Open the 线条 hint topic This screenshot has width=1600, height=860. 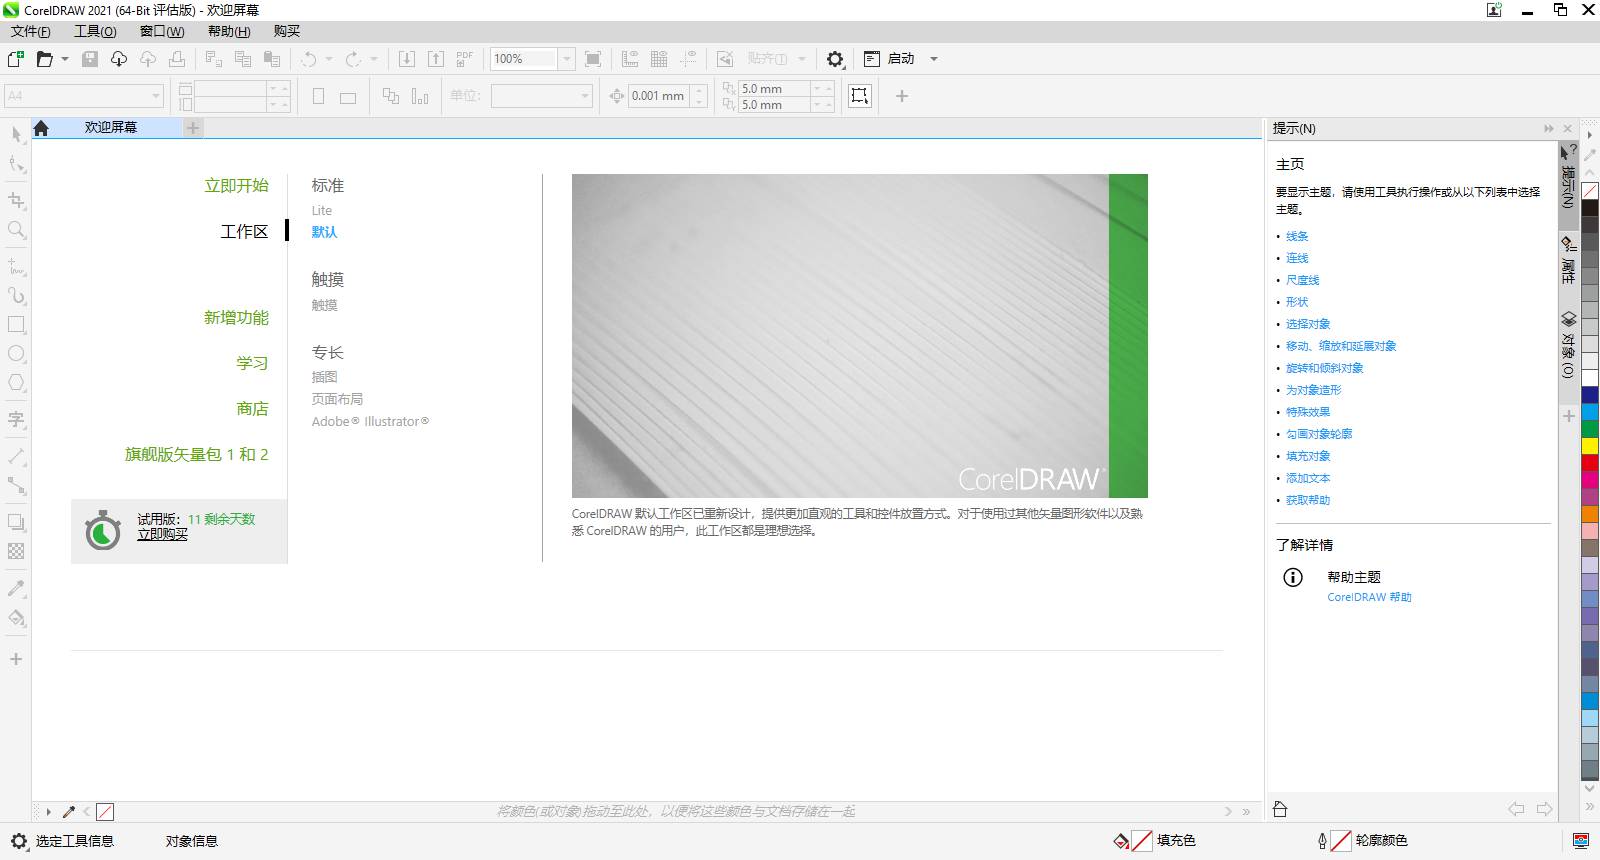(1297, 237)
